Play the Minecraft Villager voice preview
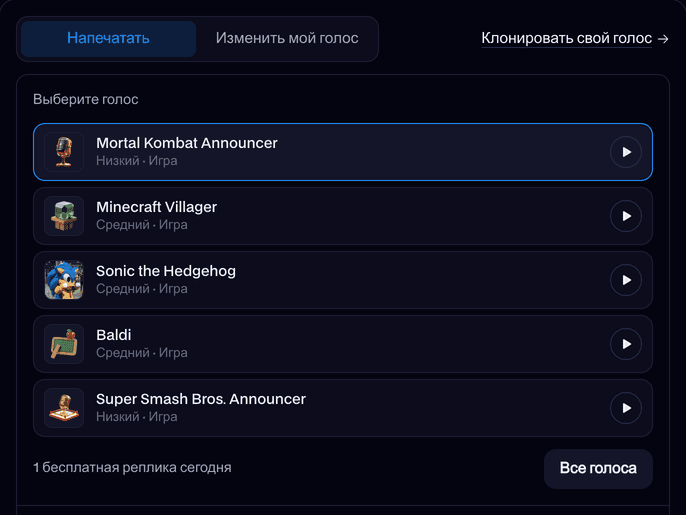Image resolution: width=686 pixels, height=515 pixels. (x=626, y=216)
